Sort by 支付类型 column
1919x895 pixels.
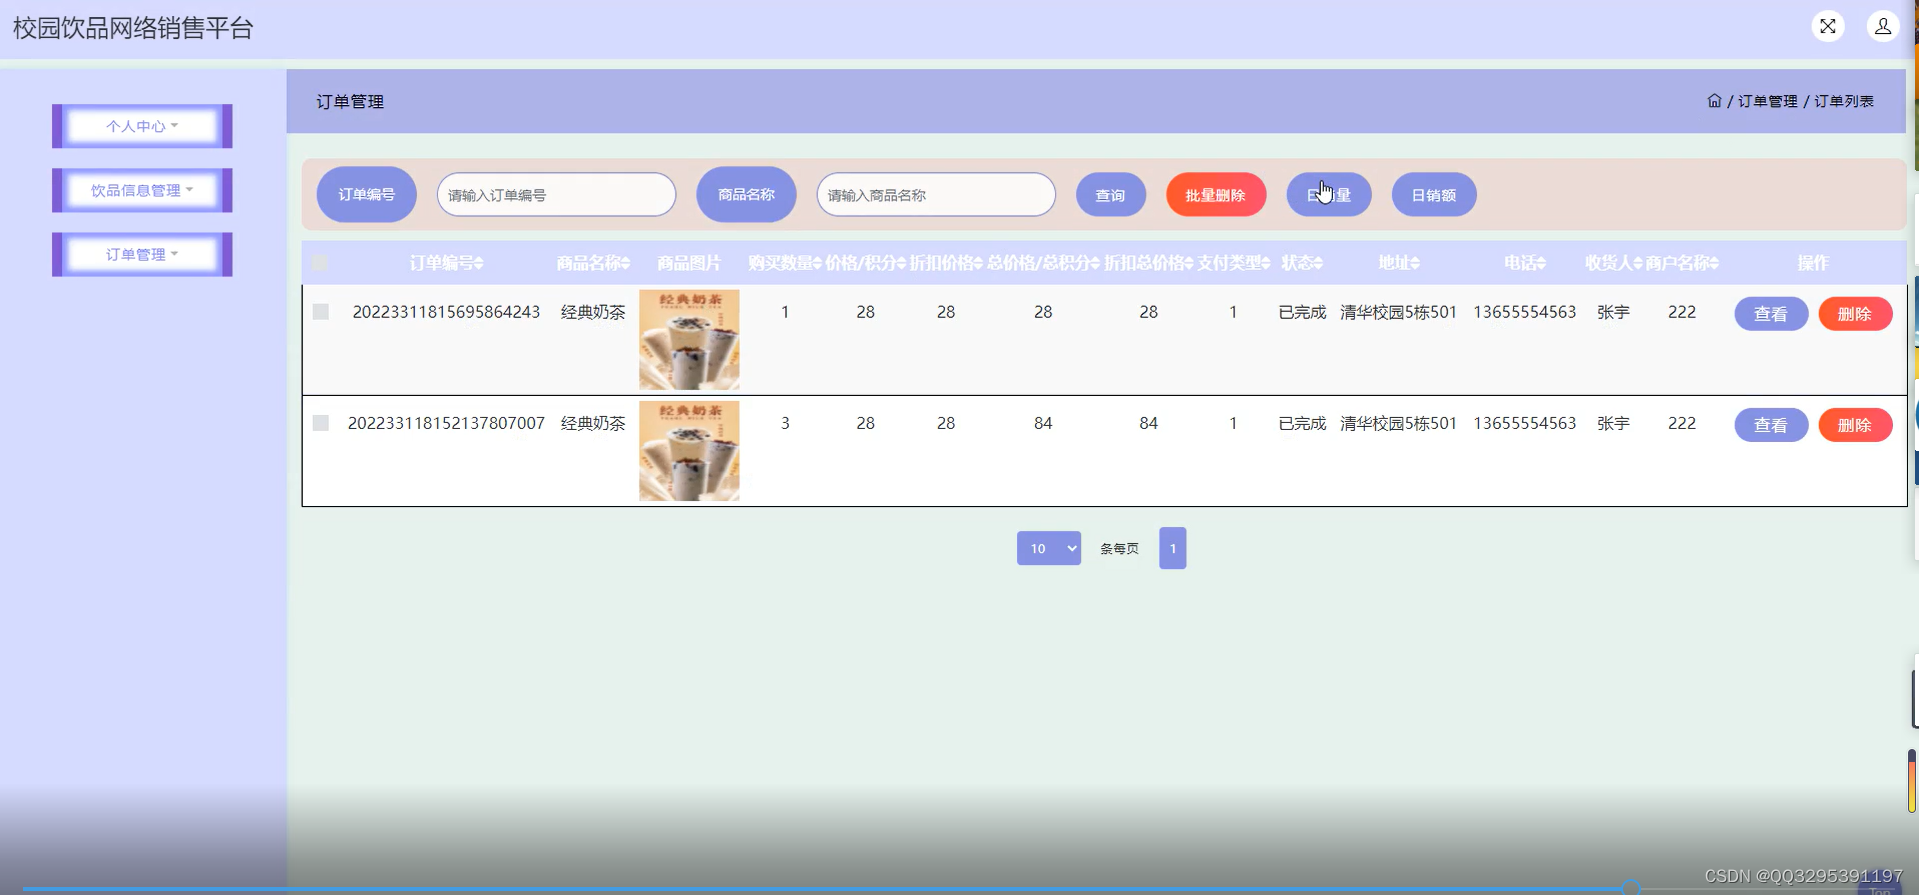tap(1234, 263)
